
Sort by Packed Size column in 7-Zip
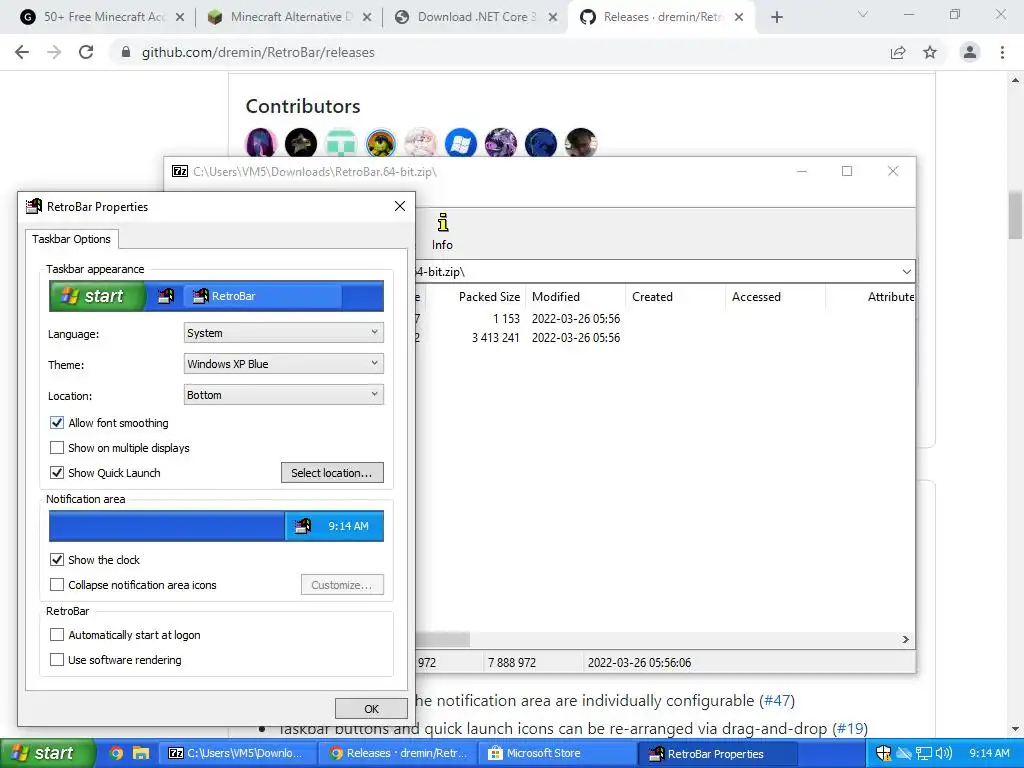click(489, 296)
